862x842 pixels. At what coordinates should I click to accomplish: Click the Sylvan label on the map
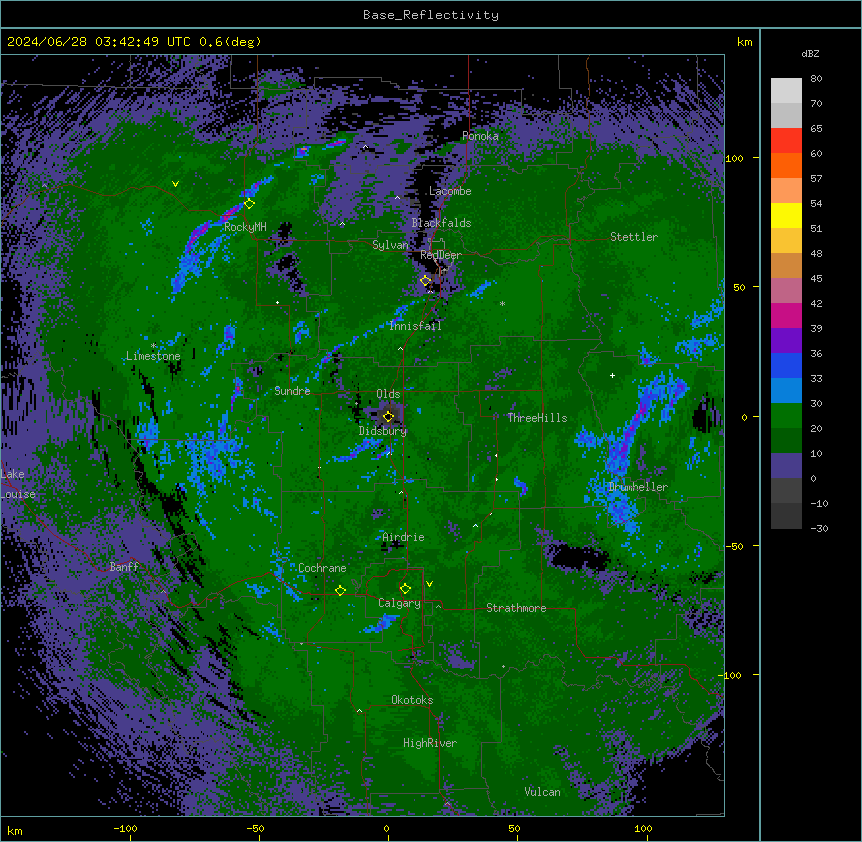click(390, 245)
